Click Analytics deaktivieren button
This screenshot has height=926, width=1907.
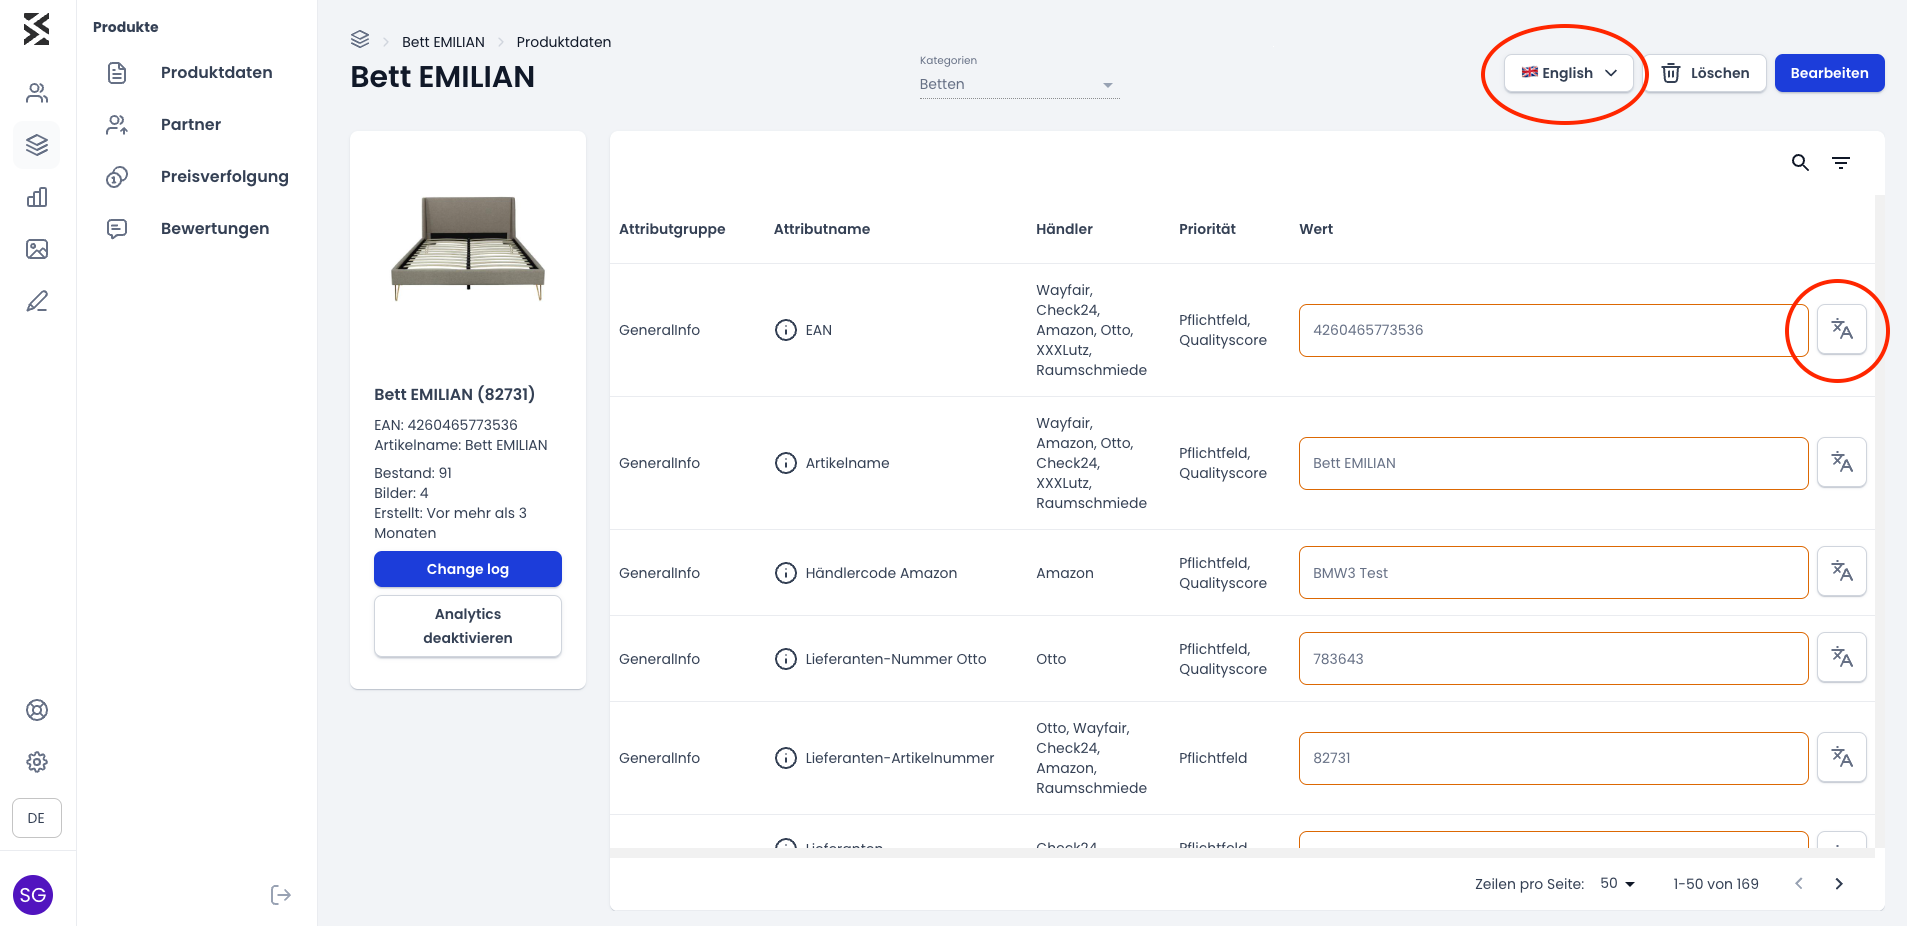click(x=468, y=626)
